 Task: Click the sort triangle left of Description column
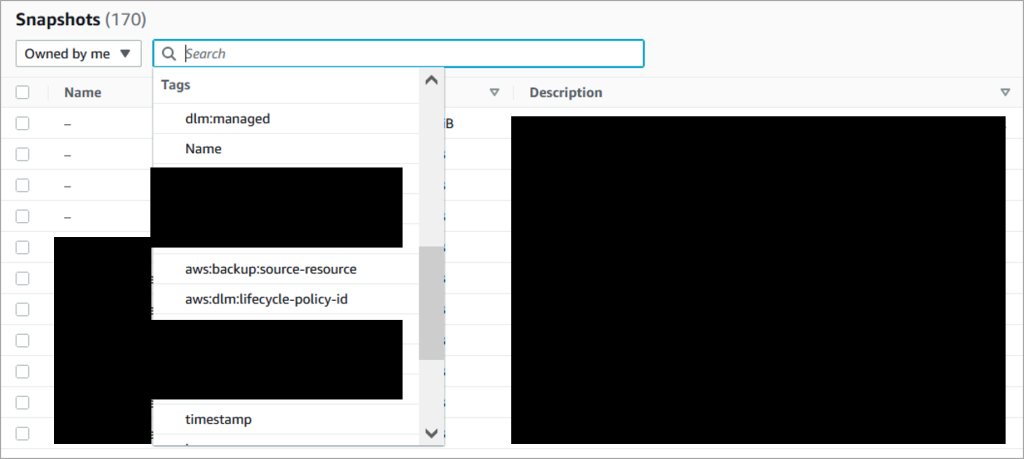tap(494, 93)
